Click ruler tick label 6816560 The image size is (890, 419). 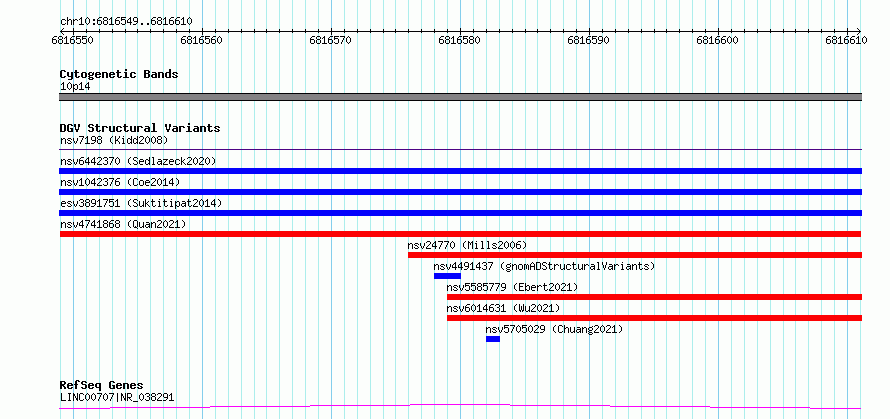pyautogui.click(x=202, y=40)
